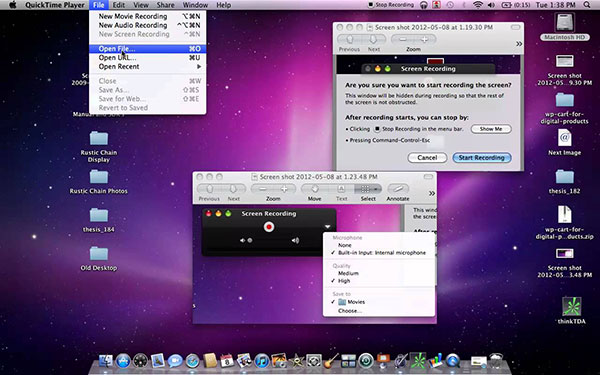Show toolbar overflow chevrons in 1.19.30 PM window
The width and height of the screenshot is (600, 375).
519,44
